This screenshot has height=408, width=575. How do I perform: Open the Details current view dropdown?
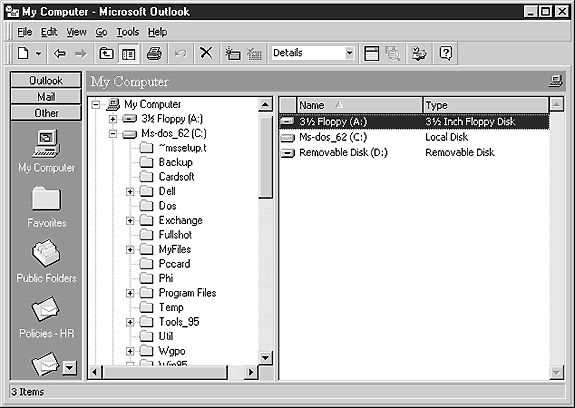pos(349,53)
